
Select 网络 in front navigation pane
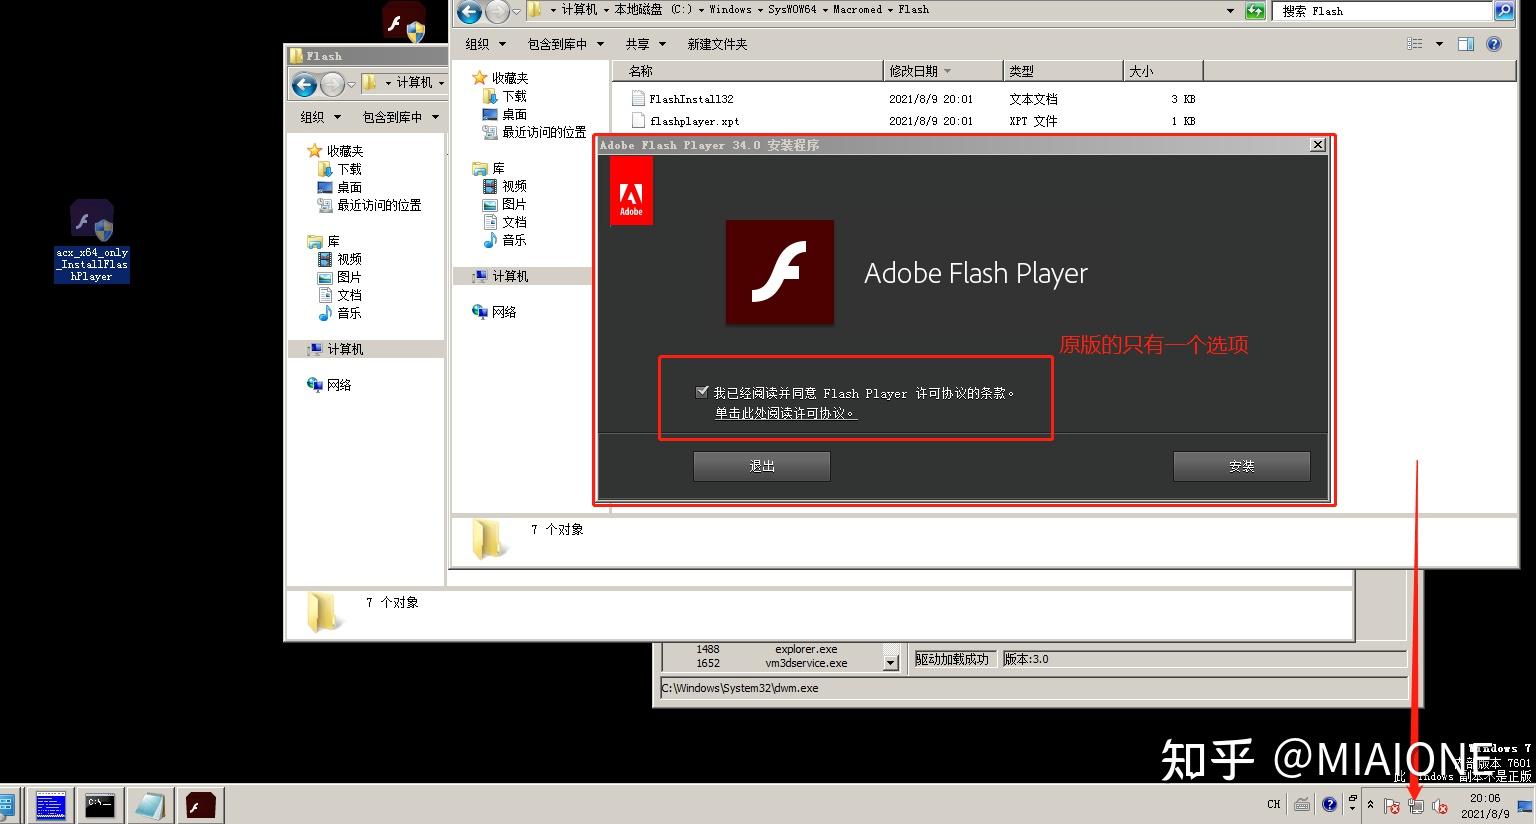coord(504,312)
